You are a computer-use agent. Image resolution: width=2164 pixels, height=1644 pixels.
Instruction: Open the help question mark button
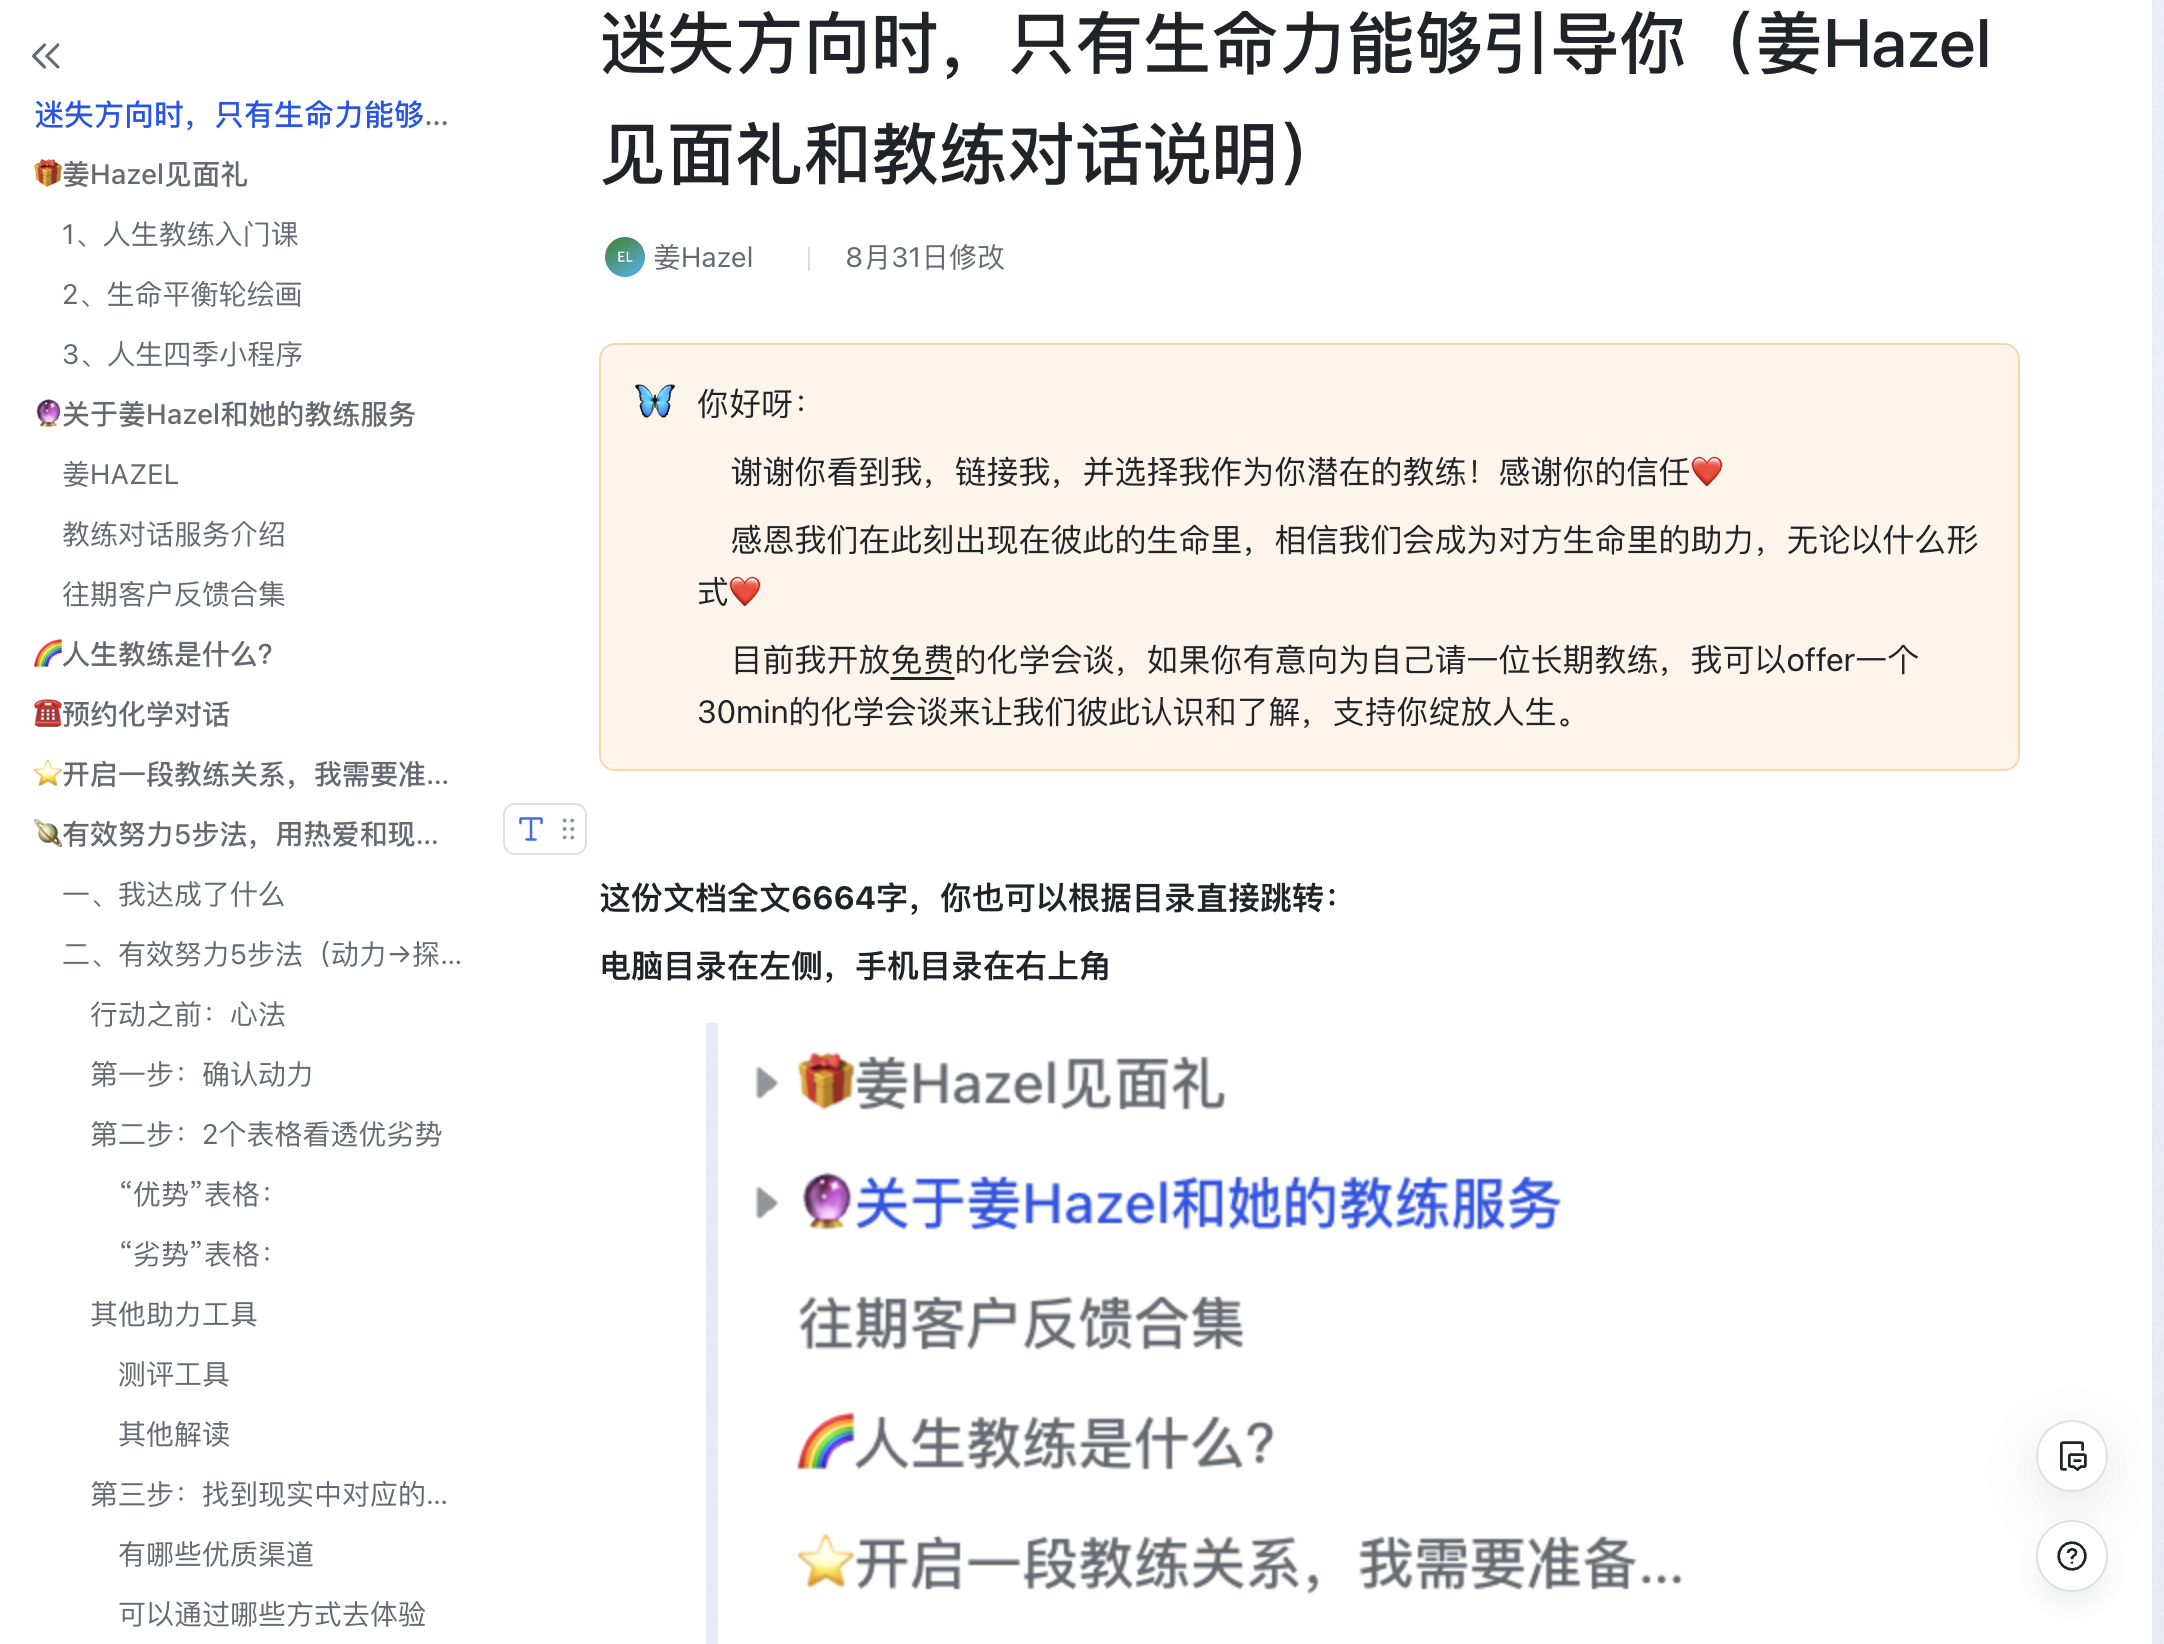click(x=2072, y=1556)
